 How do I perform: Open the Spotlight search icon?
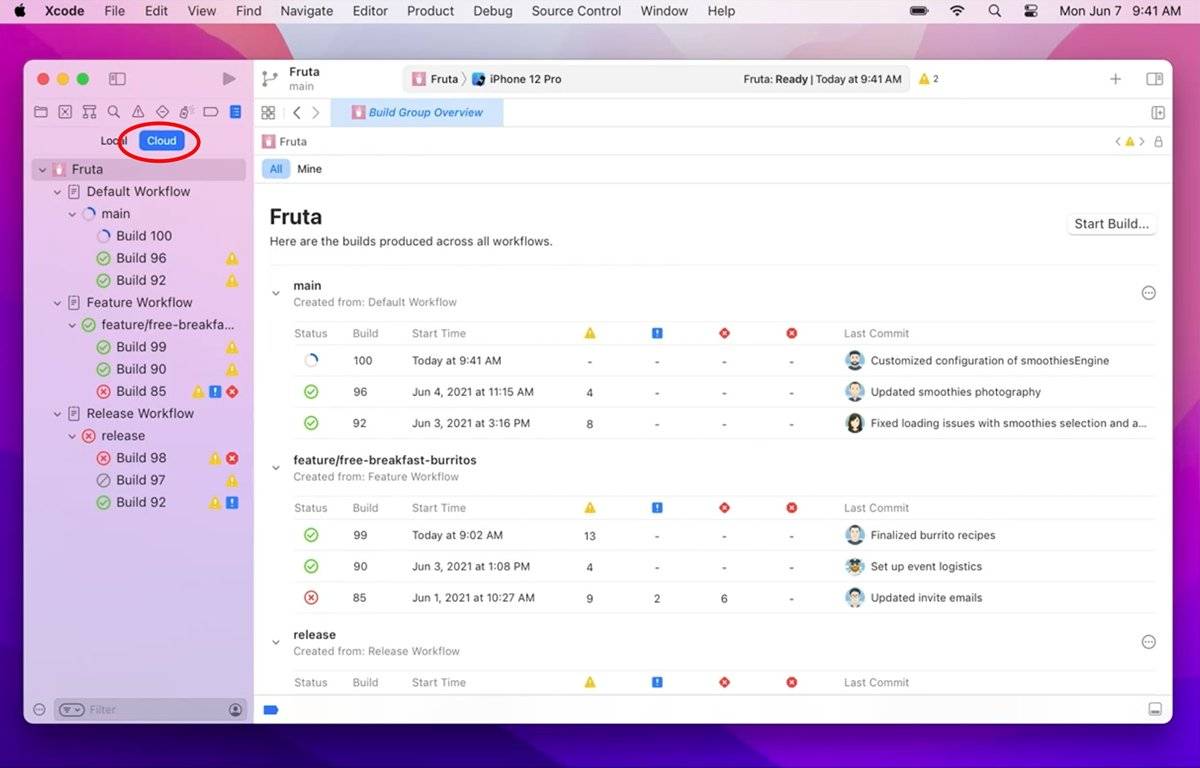pos(994,11)
